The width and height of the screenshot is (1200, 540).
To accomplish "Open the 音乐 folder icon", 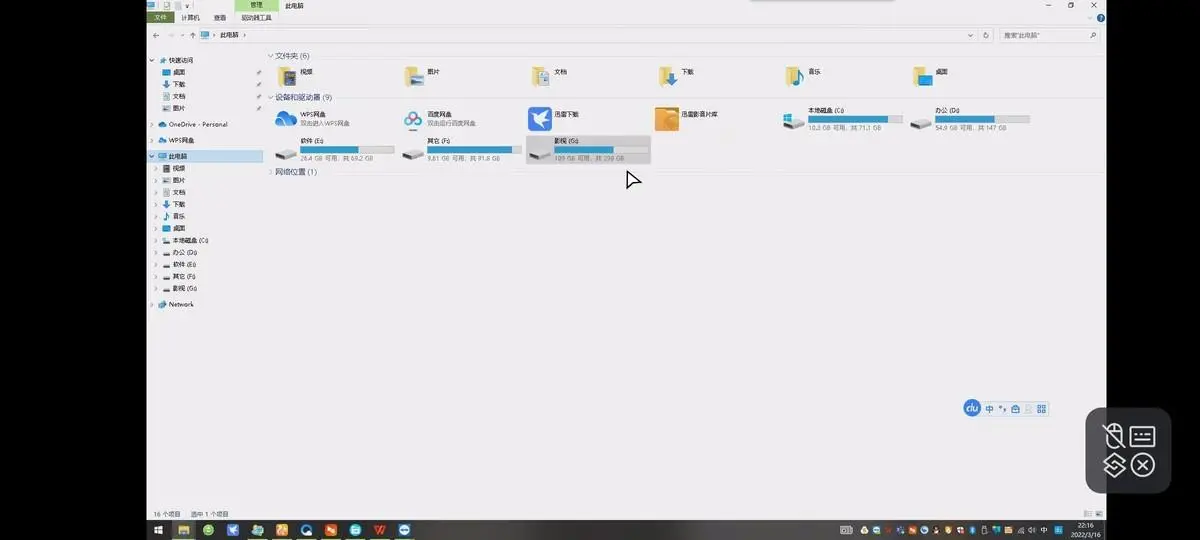I will [x=794, y=77].
